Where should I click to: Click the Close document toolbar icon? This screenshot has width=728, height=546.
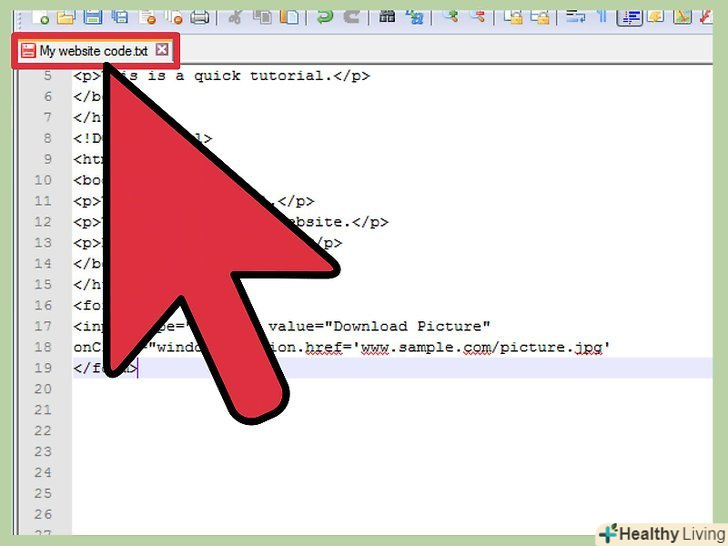pyautogui.click(x=148, y=17)
